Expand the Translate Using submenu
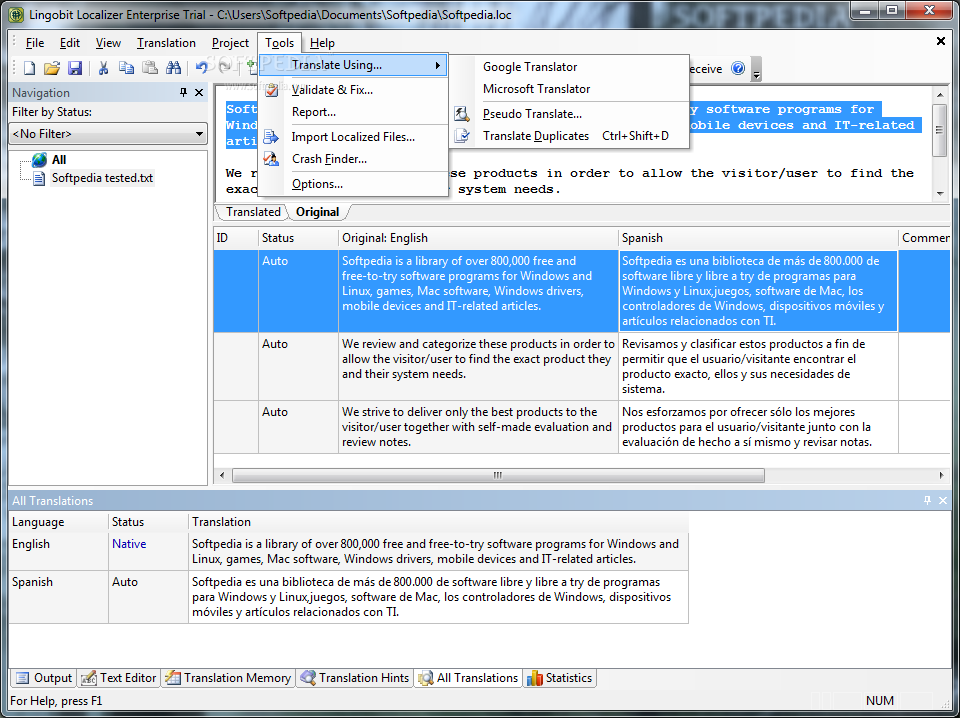 354,65
